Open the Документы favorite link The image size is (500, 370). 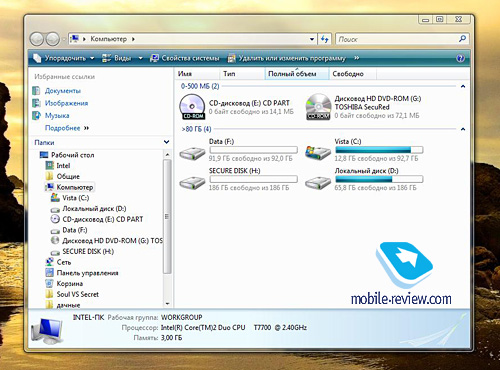coord(63,91)
